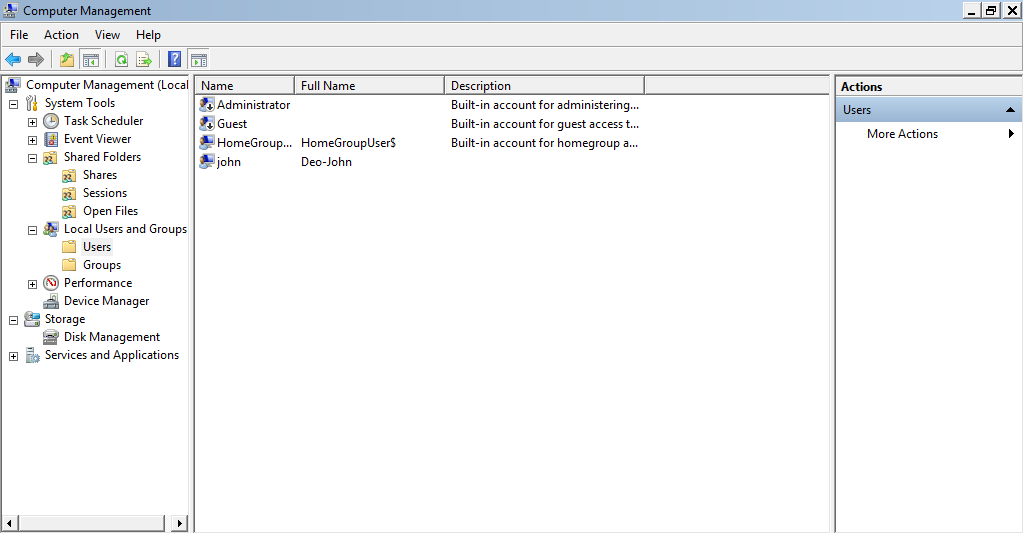
Task: Click the john user account icon
Action: tap(207, 162)
